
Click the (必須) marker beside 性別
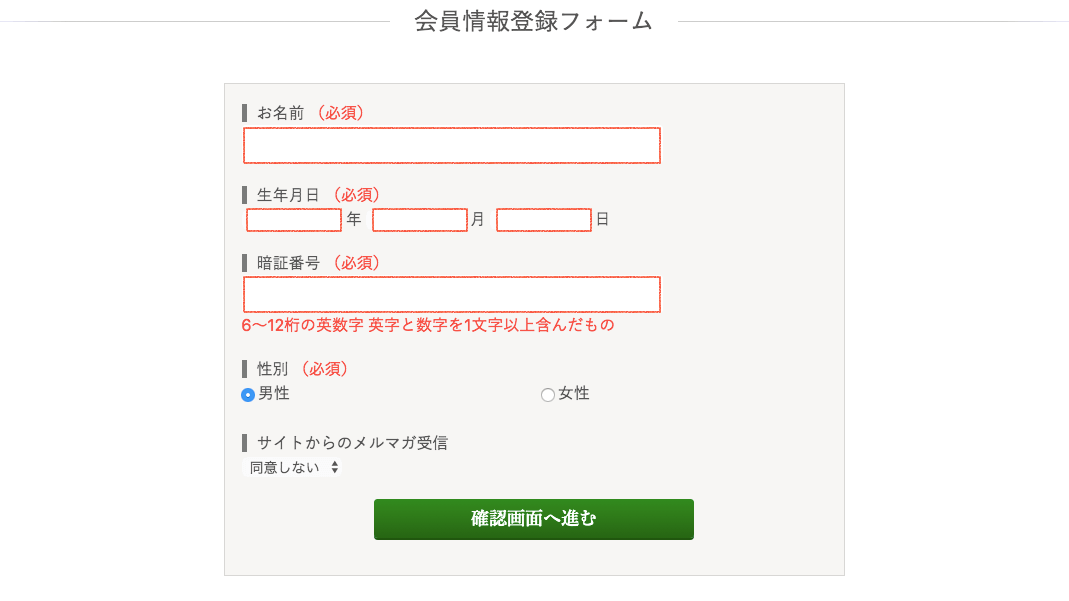point(327,369)
